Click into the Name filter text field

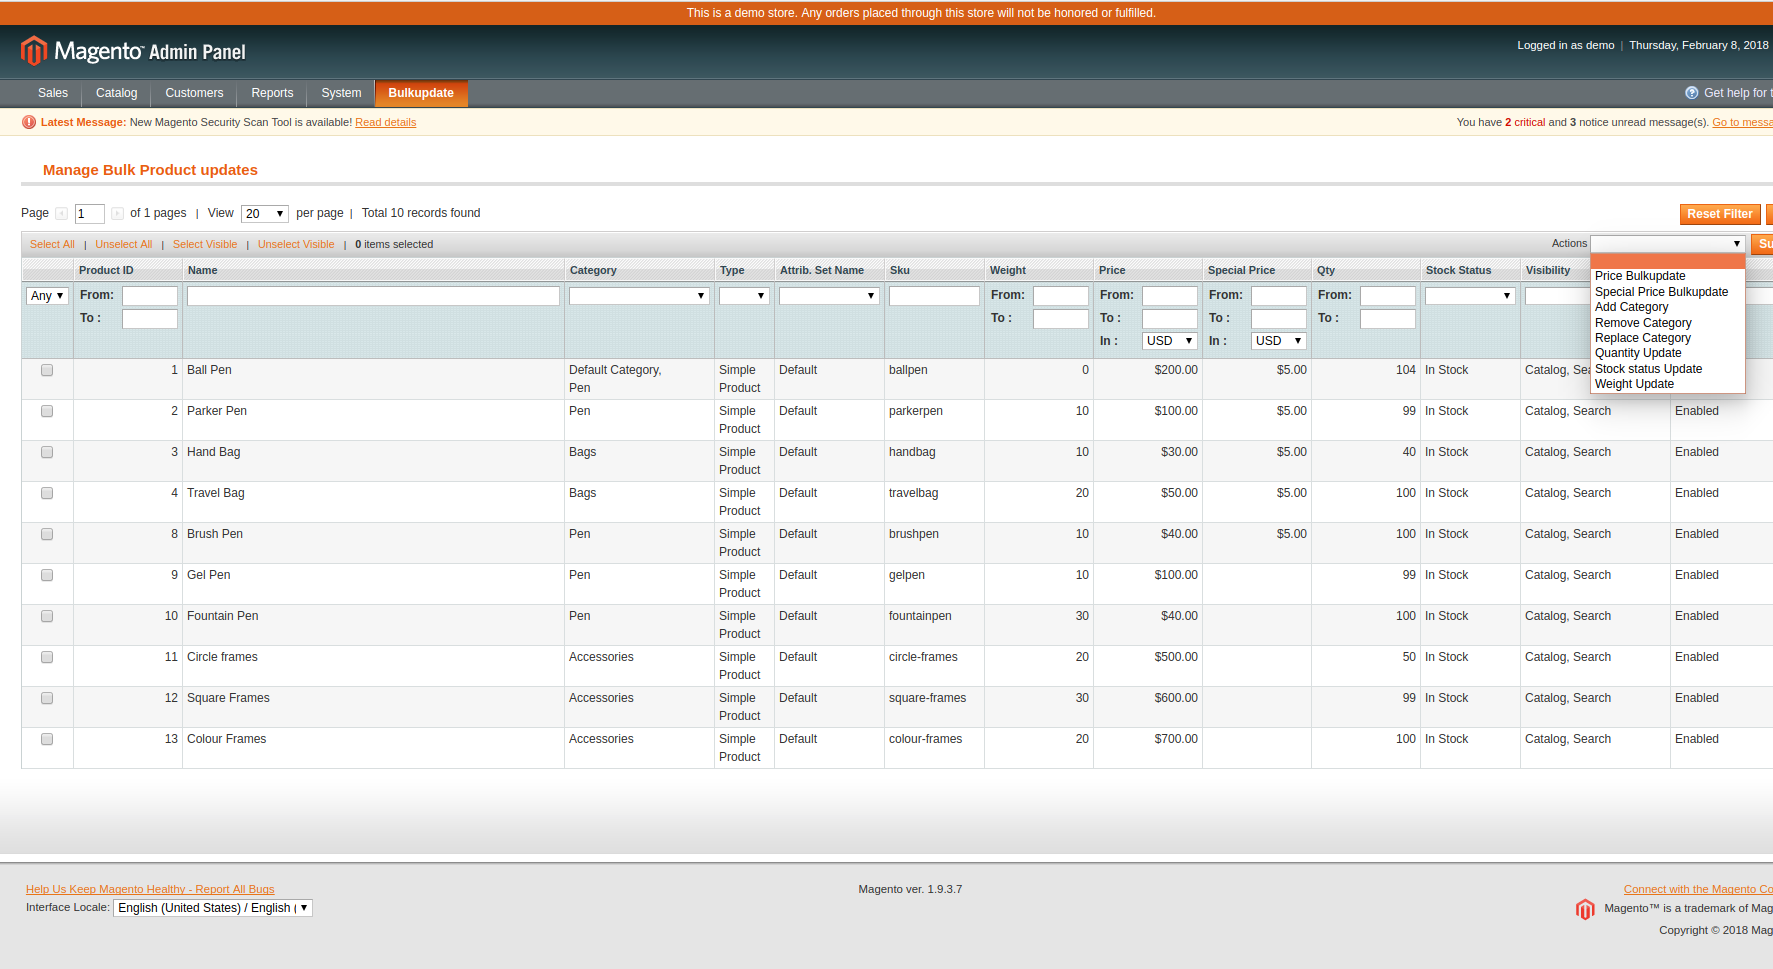click(373, 296)
